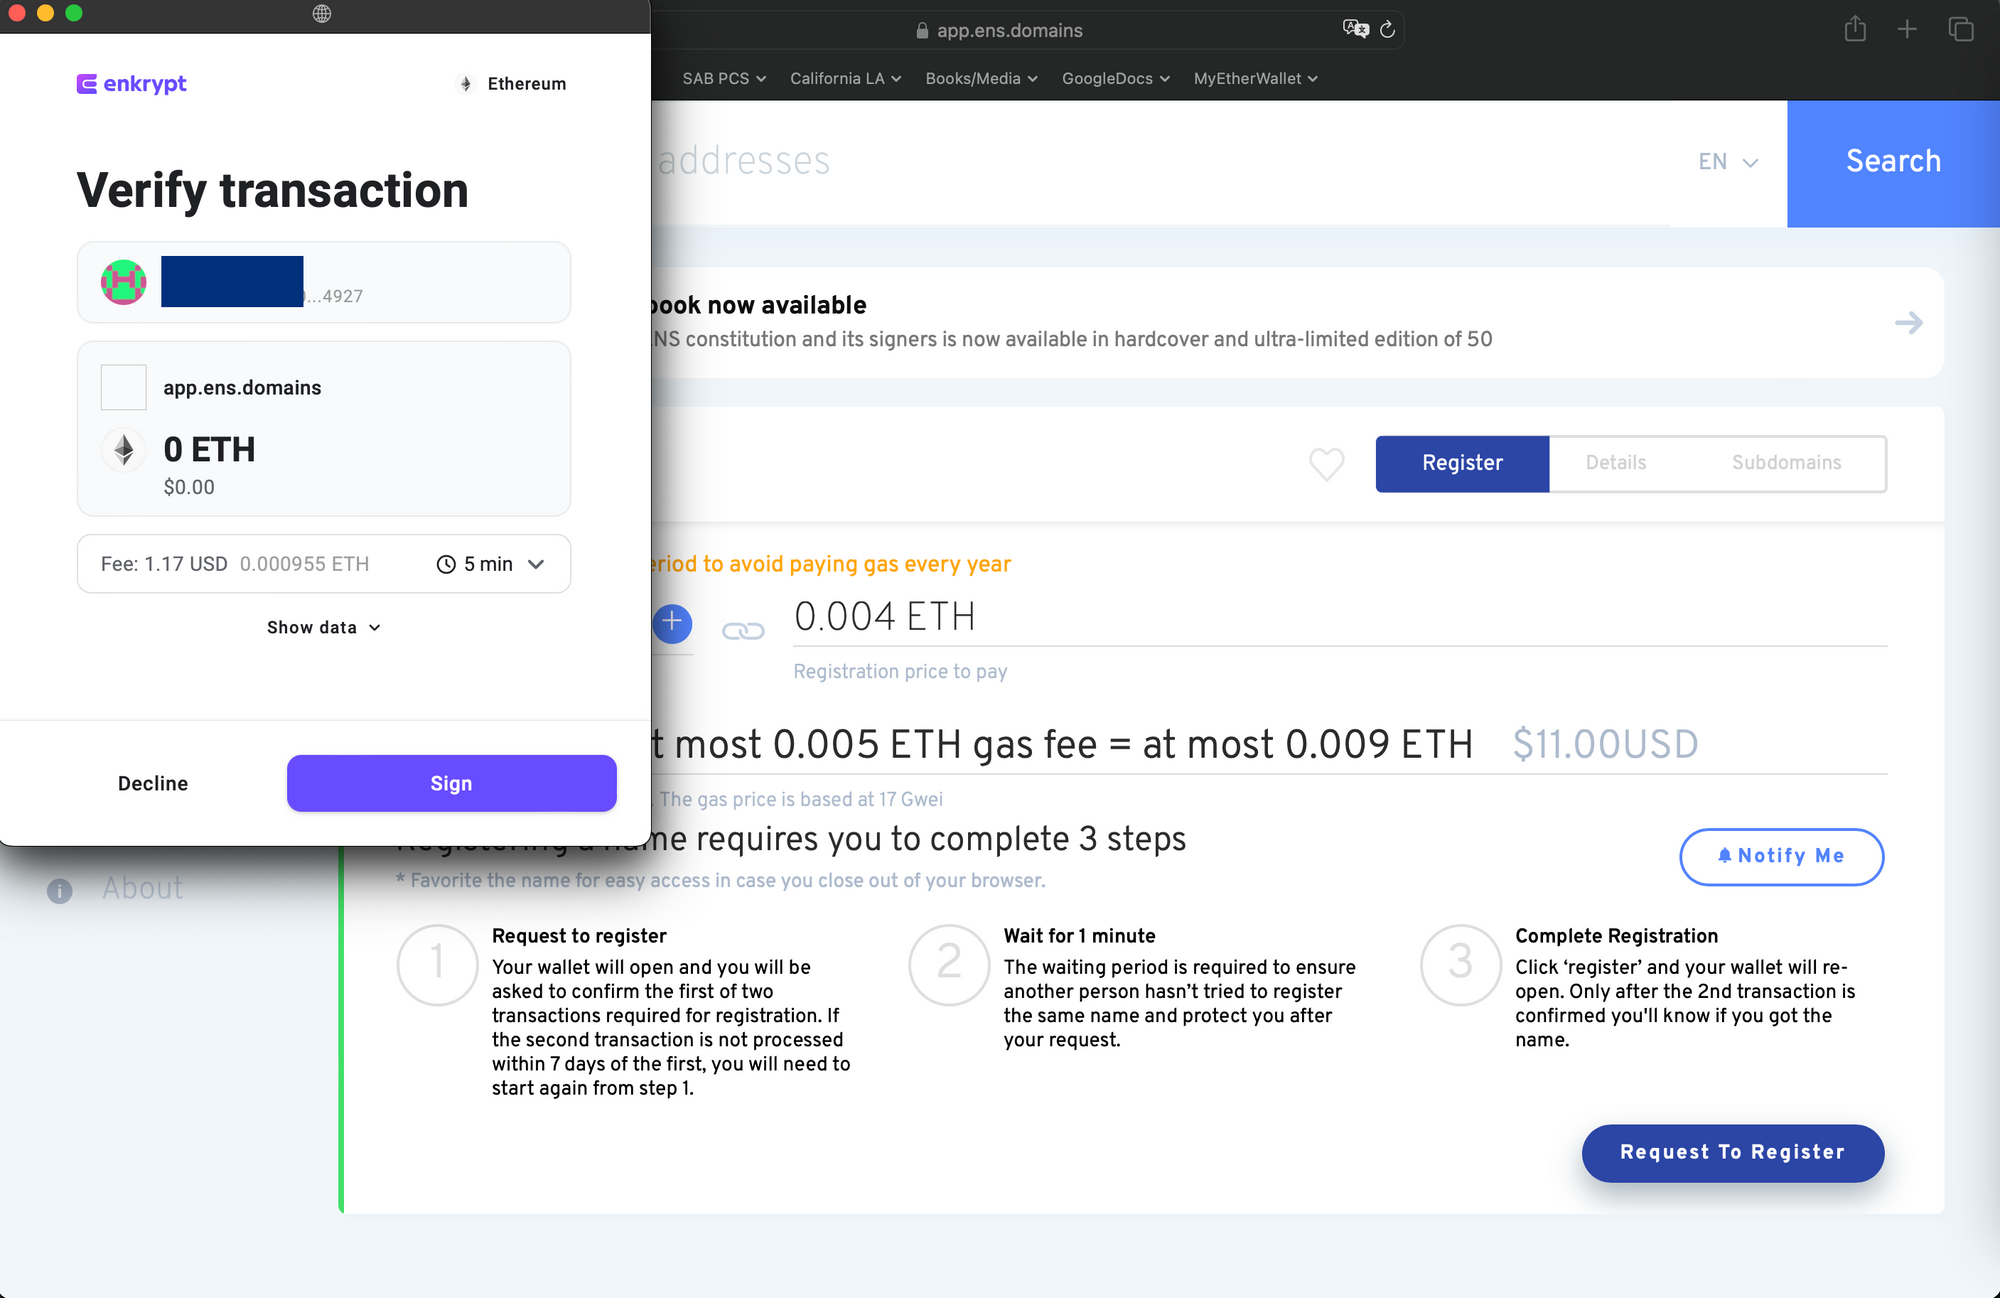Click the translate page icon in address bar
Screen dimensions: 2000x1298
coord(1355,29)
